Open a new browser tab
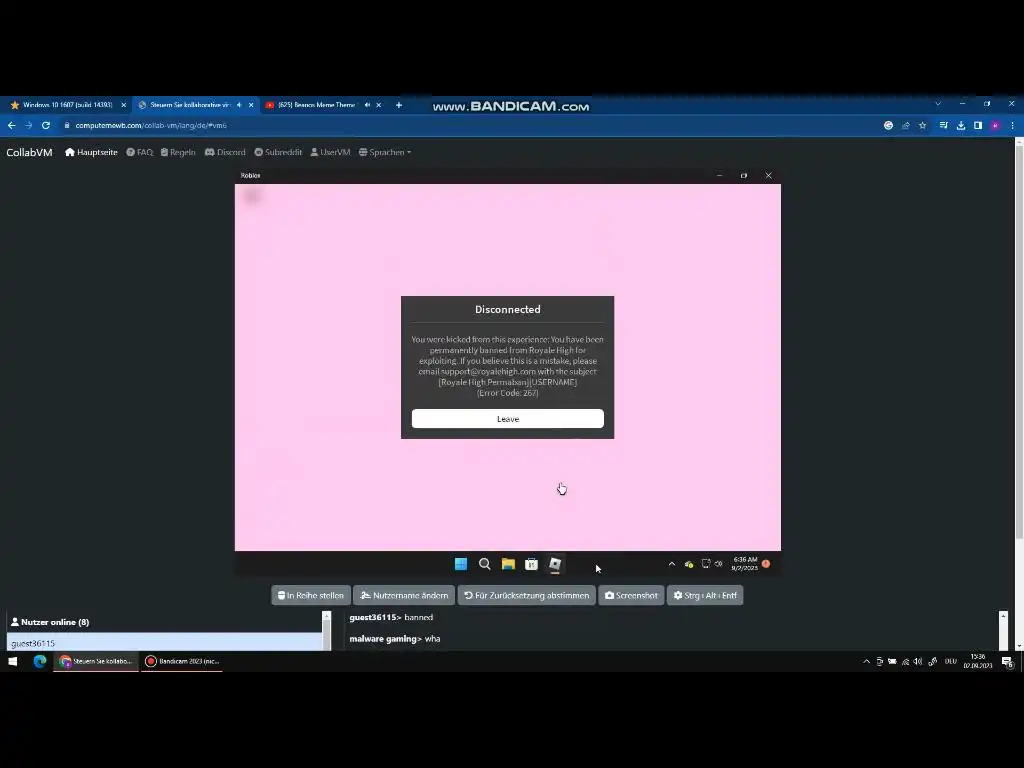This screenshot has width=1024, height=768. 398,105
